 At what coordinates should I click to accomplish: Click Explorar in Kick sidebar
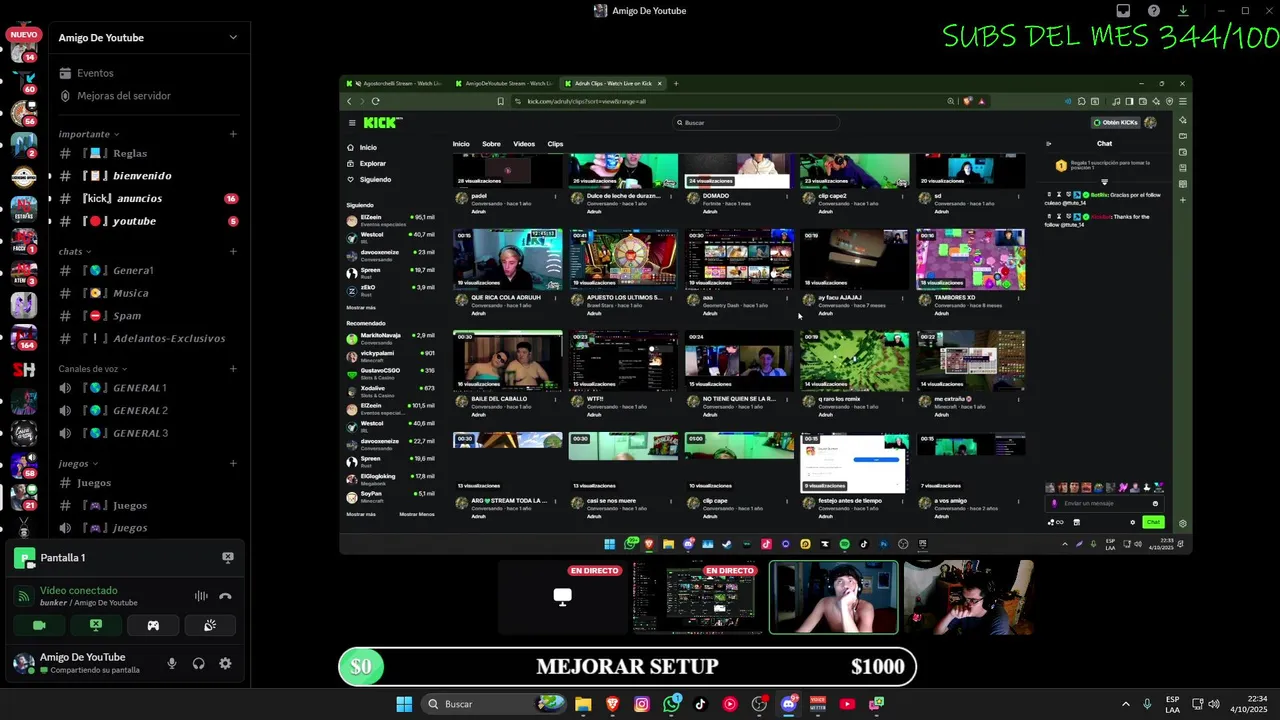373,163
